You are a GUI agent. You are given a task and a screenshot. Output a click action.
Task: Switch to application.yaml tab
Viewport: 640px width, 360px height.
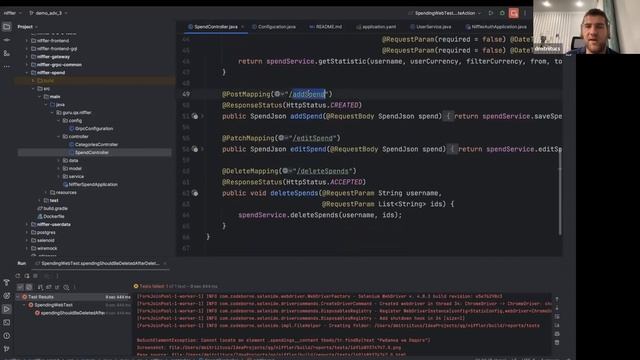point(376,27)
